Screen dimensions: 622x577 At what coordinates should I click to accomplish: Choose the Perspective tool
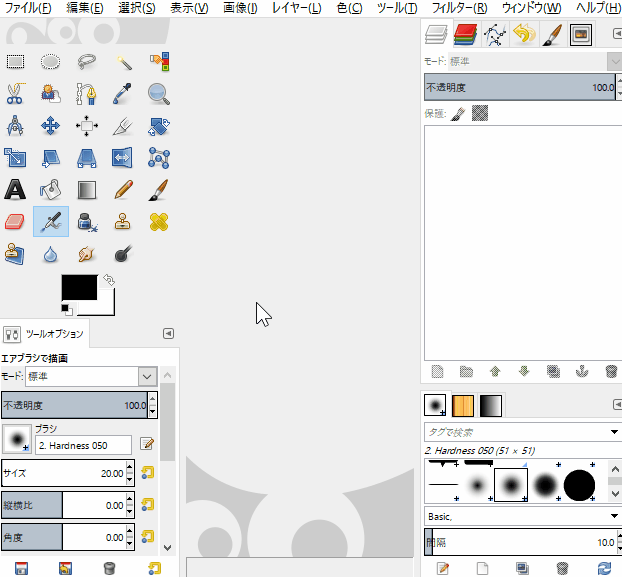(x=86, y=158)
